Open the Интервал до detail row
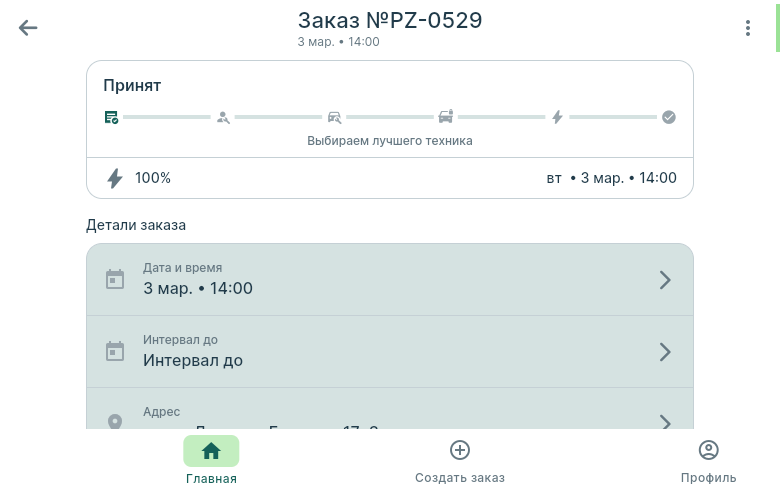This screenshot has height=493, width=780. tap(390, 352)
